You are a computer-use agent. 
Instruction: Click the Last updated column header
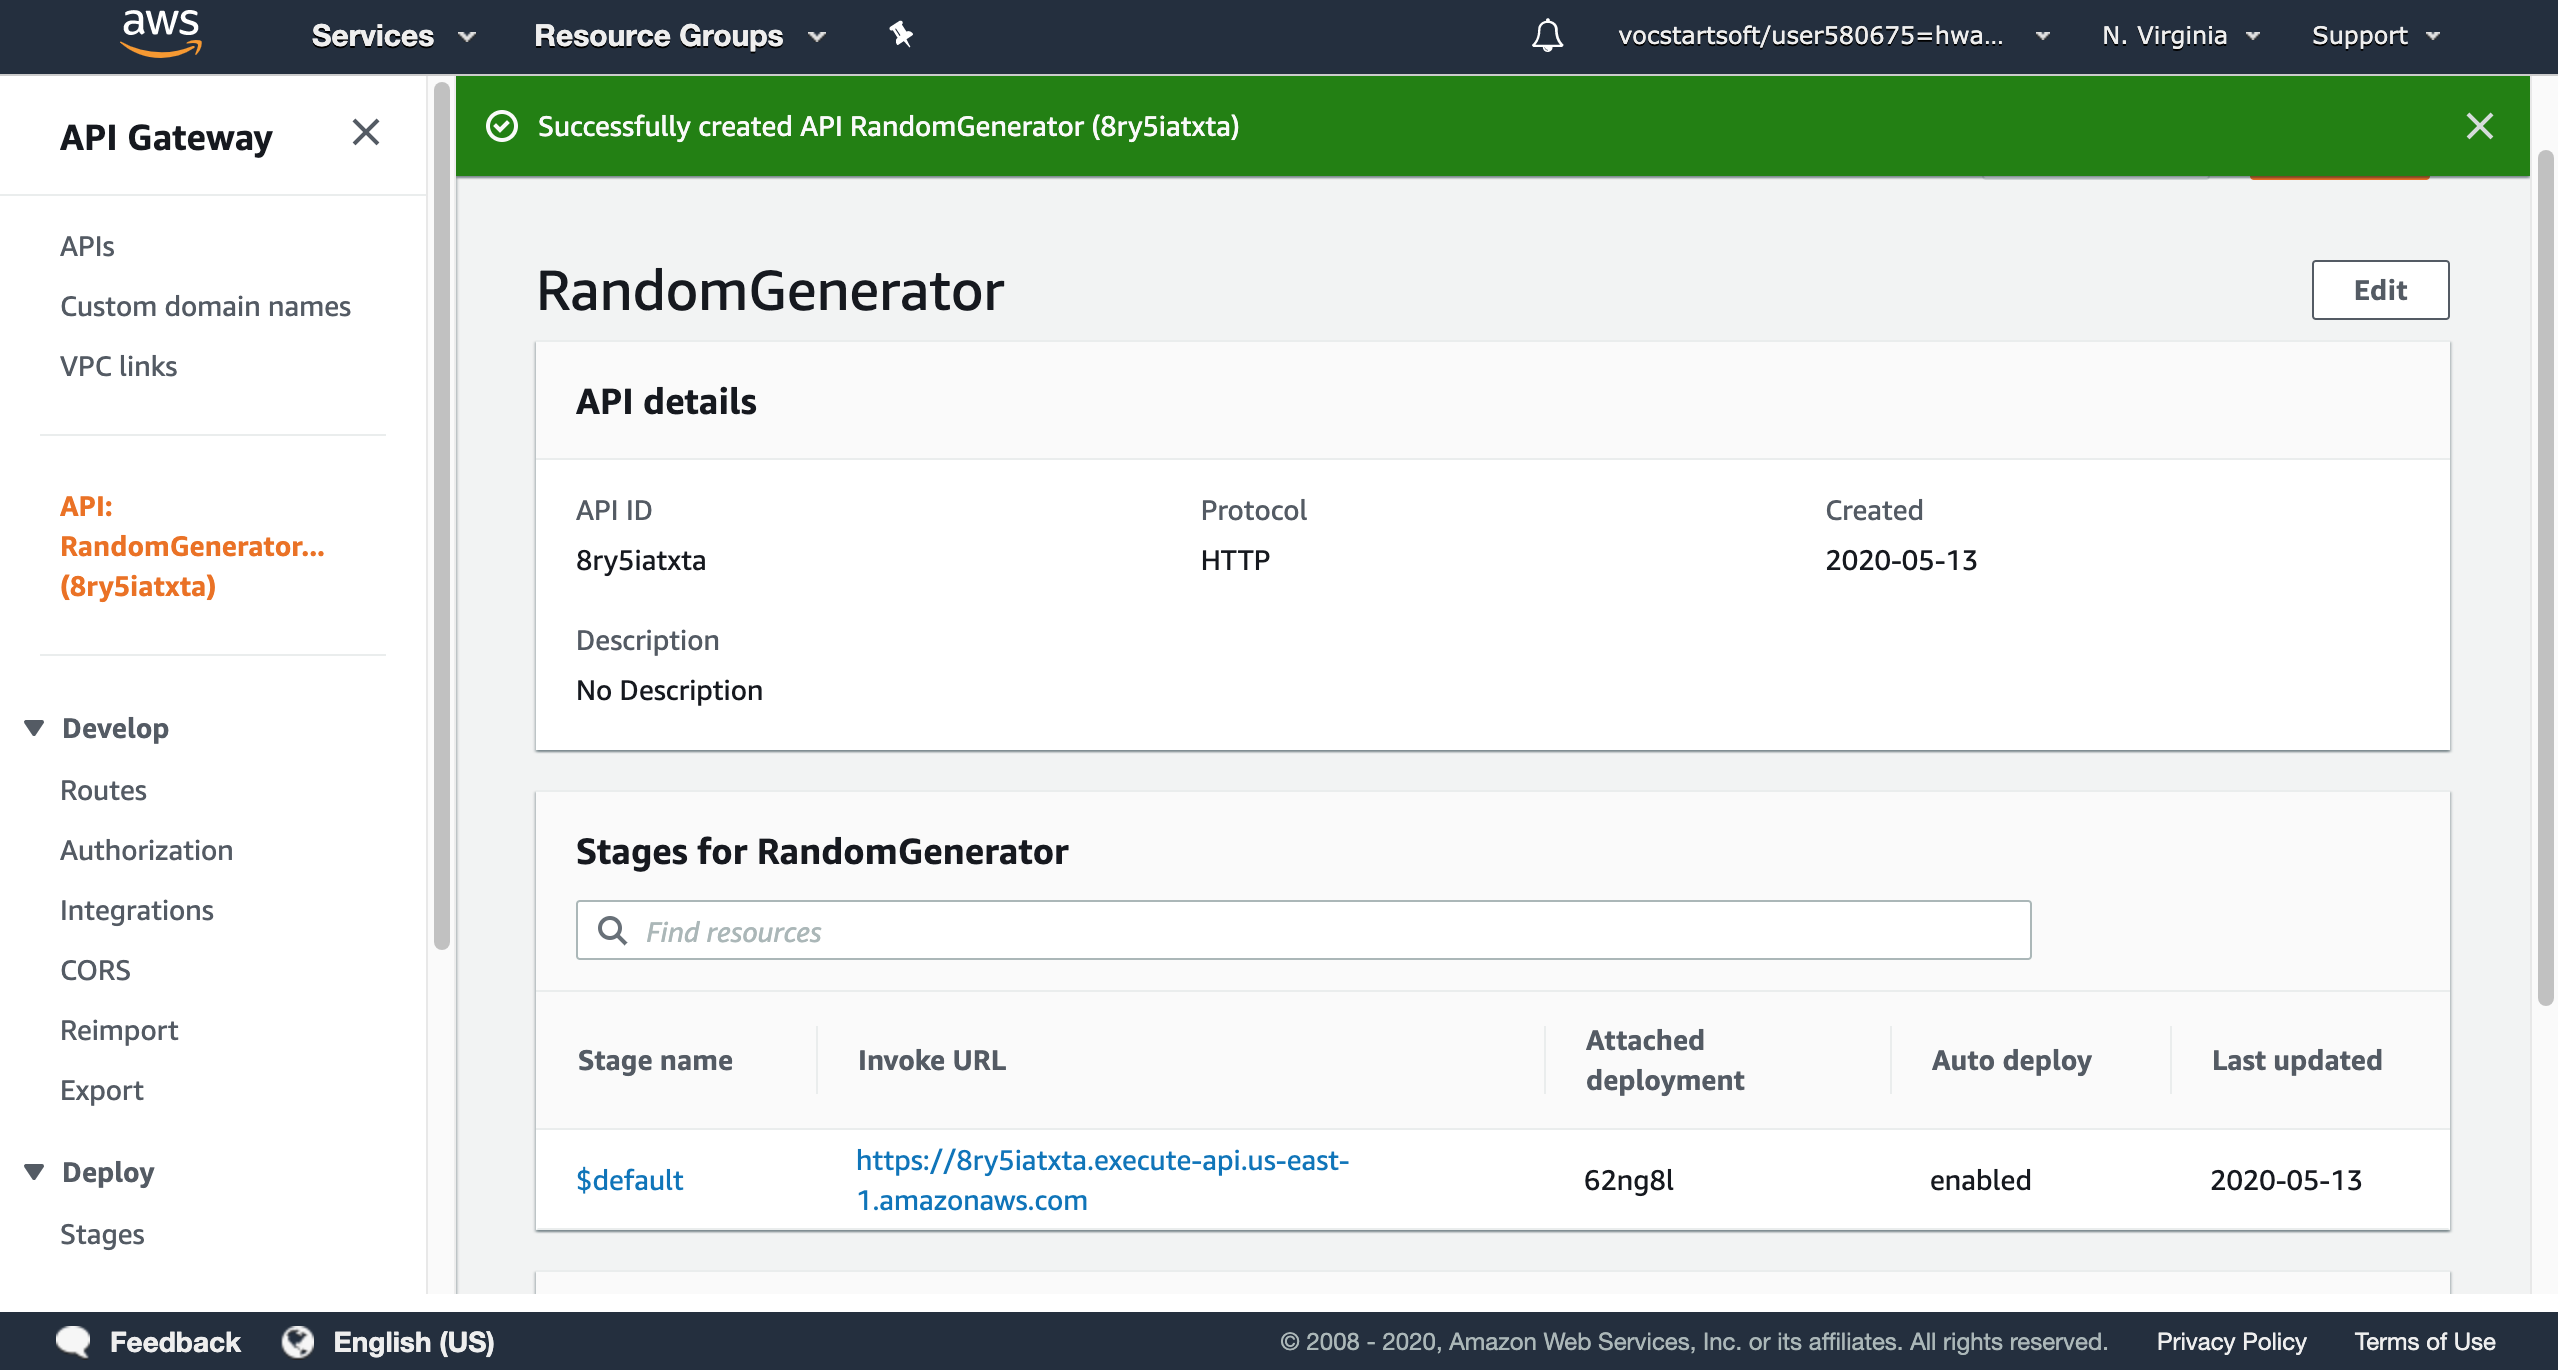click(x=2297, y=1060)
